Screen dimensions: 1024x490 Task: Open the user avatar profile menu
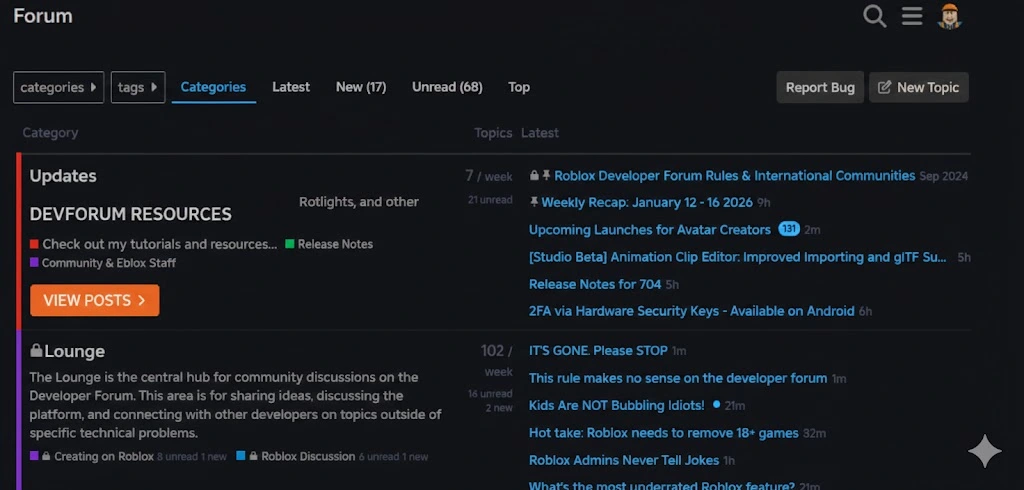click(x=950, y=16)
